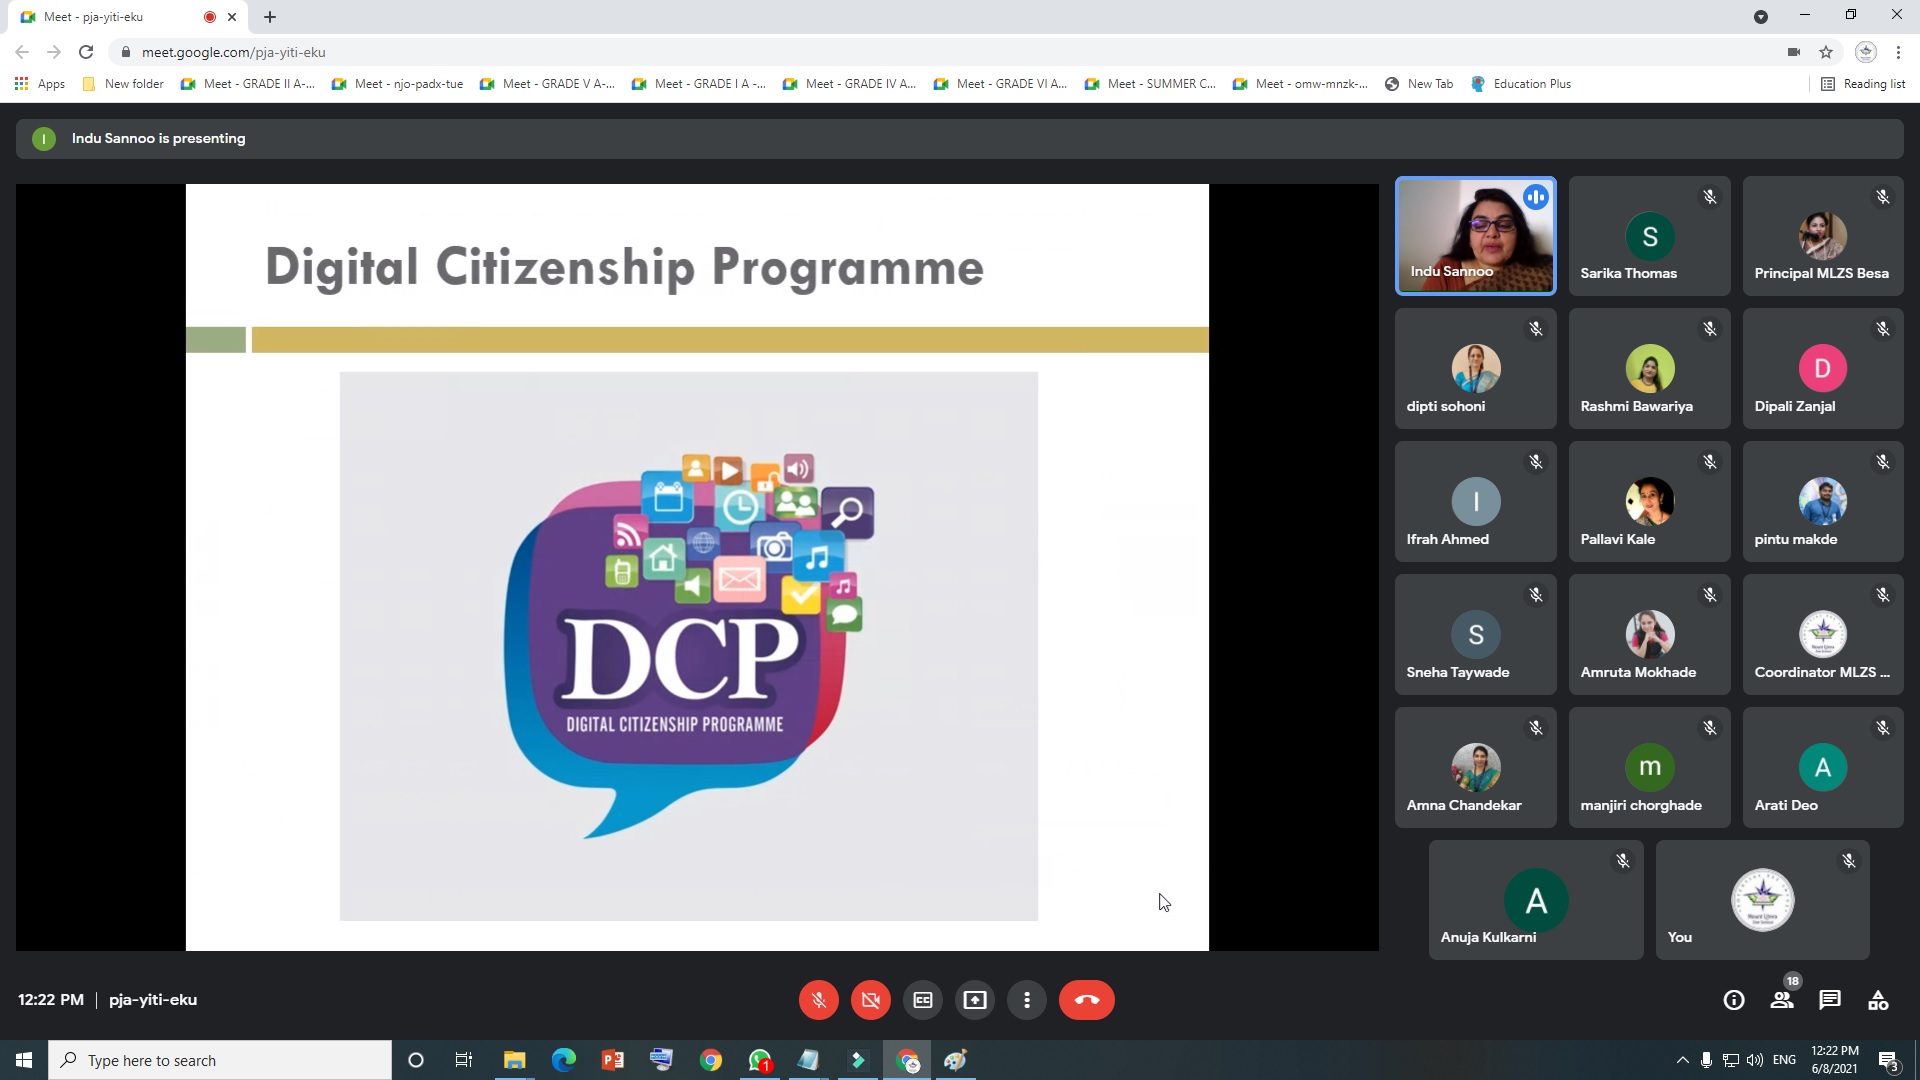Open a new browser tab
The width and height of the screenshot is (1920, 1080).
(x=270, y=17)
